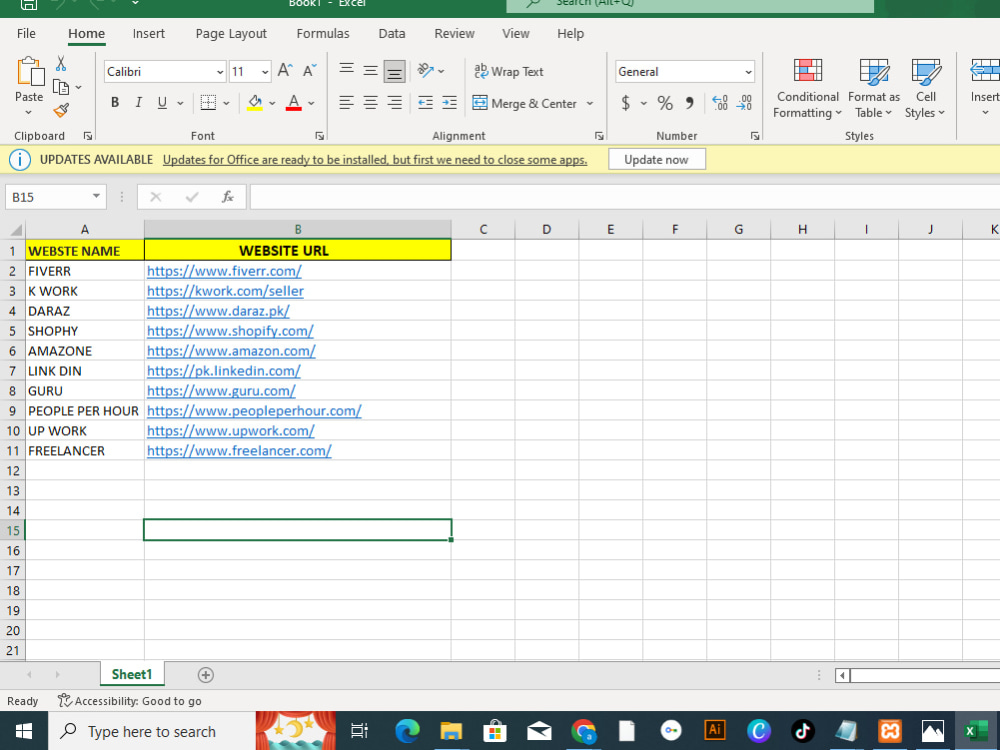The image size is (1000, 750).
Task: Open the Name Box dropdown arrow
Action: [x=96, y=196]
